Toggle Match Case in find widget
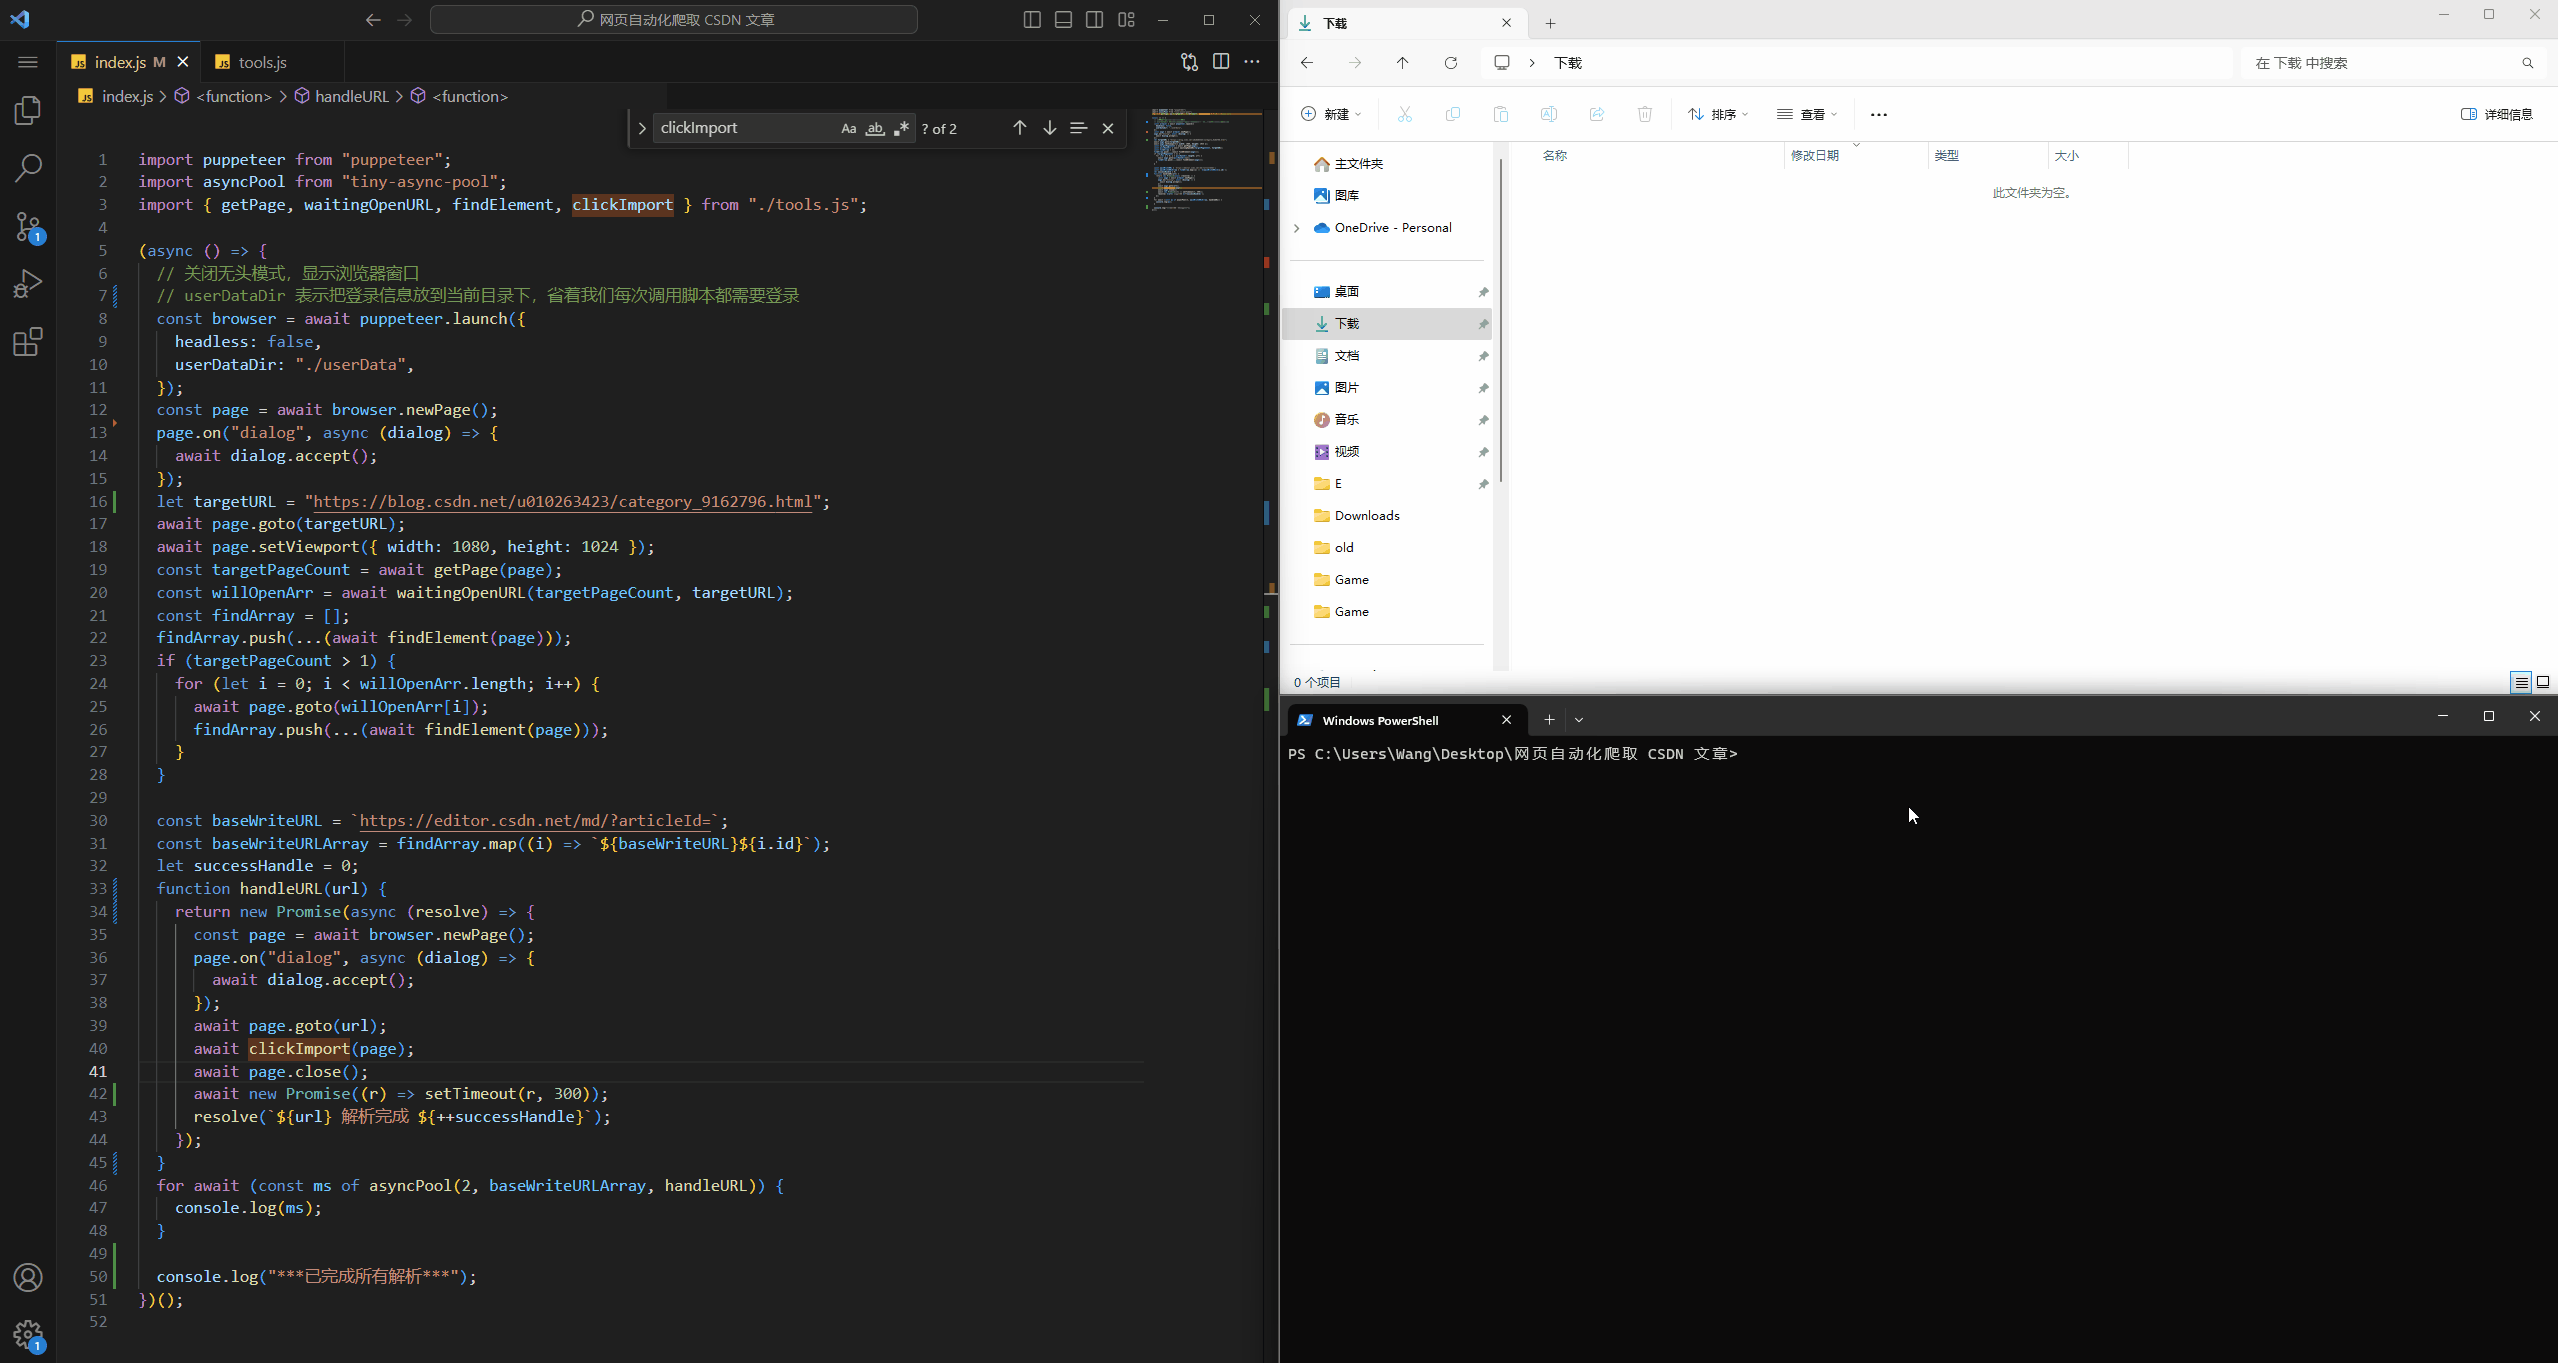 click(x=848, y=128)
